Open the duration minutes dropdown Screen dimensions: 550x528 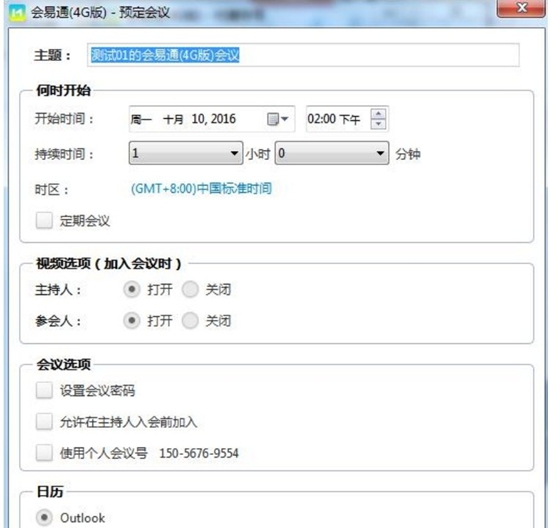tap(332, 153)
